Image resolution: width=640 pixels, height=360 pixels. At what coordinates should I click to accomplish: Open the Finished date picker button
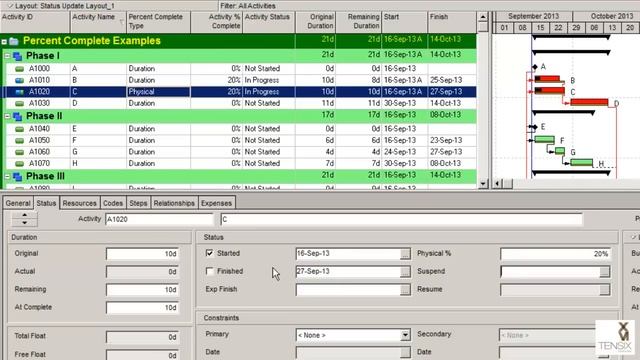405,272
